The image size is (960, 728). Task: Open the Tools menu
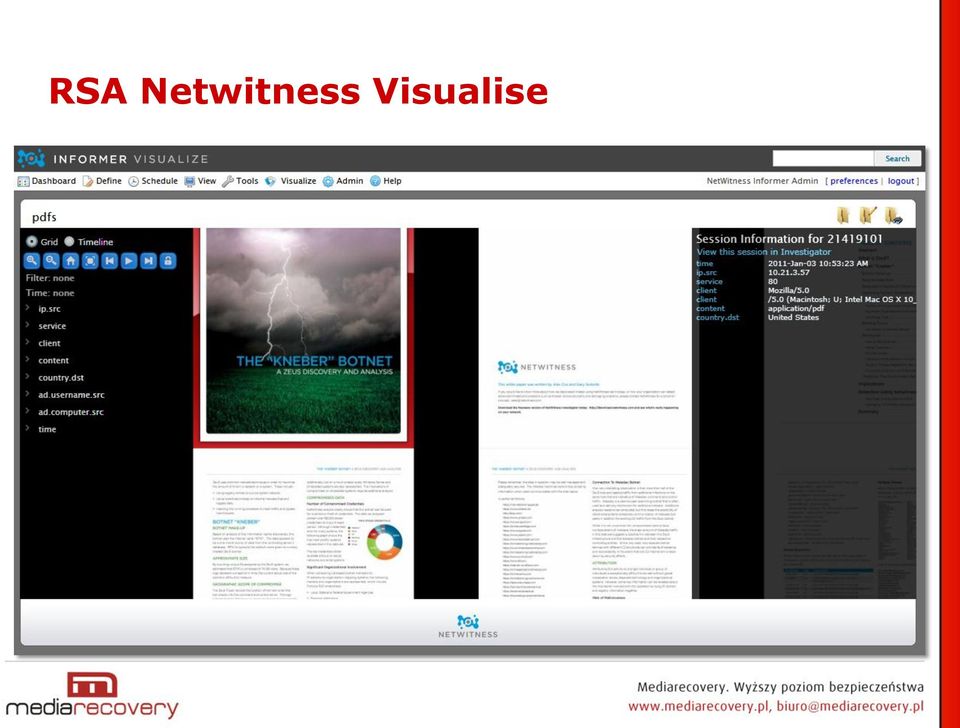coord(247,181)
